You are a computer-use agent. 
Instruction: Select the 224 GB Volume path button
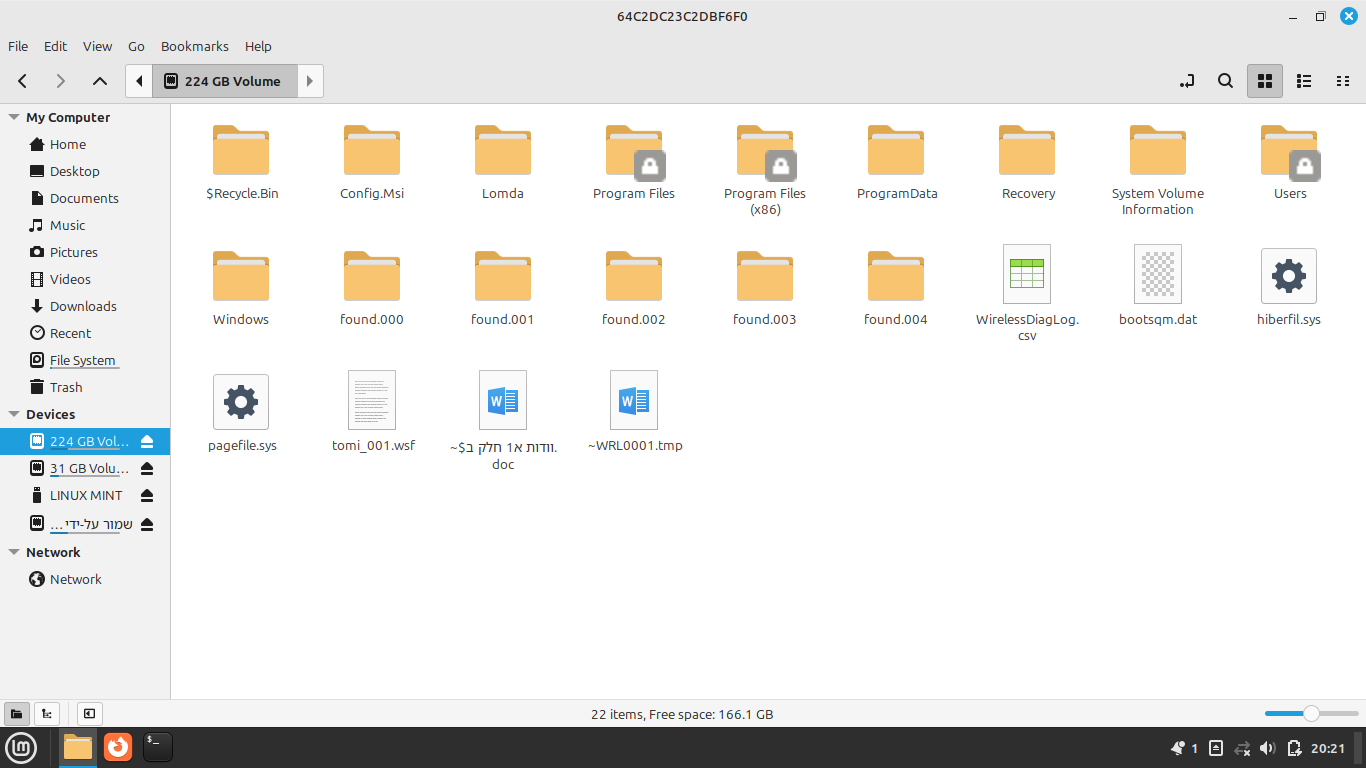pos(225,81)
